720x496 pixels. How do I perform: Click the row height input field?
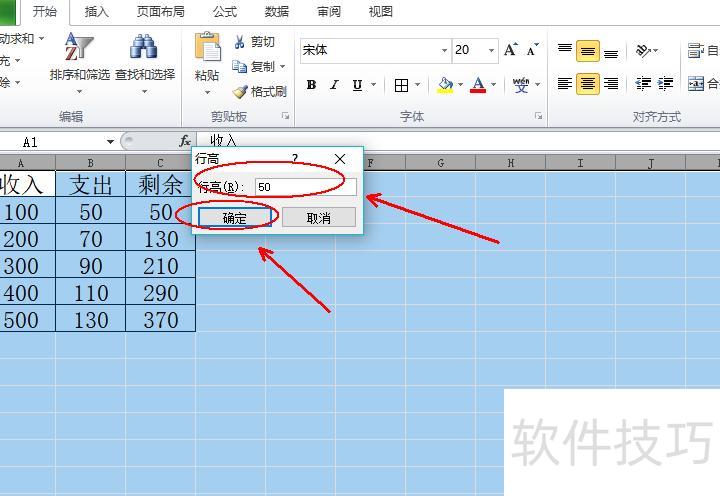click(x=306, y=187)
